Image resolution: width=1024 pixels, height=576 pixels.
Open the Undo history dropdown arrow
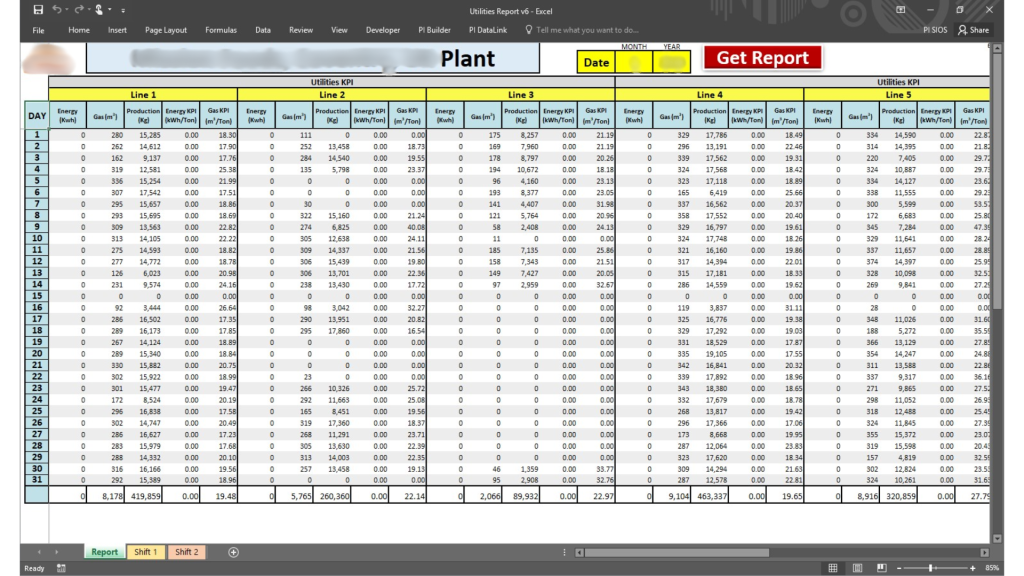click(67, 10)
